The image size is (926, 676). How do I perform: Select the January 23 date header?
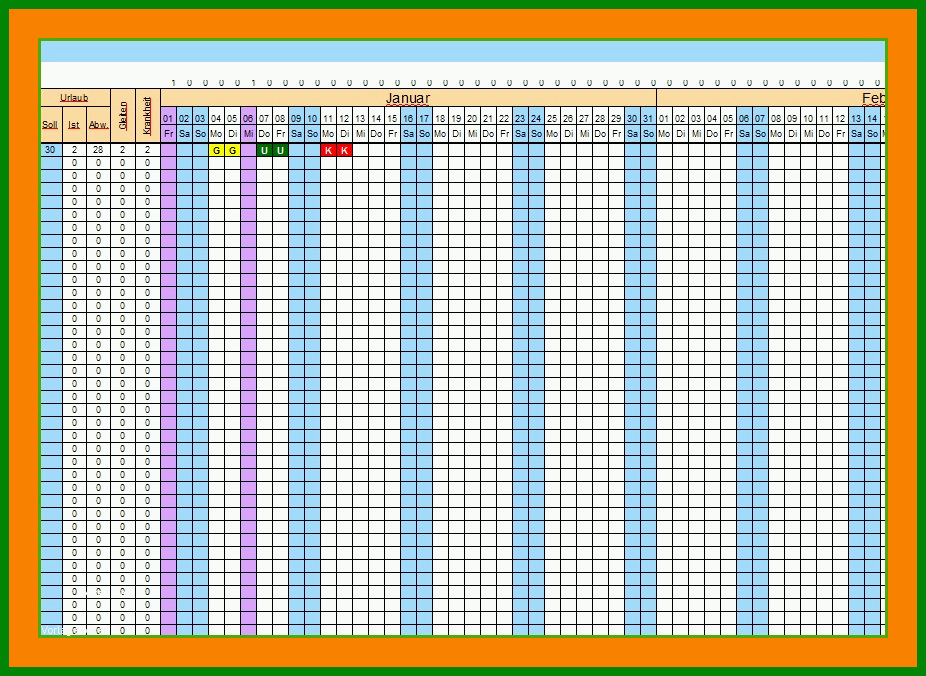pyautogui.click(x=520, y=118)
